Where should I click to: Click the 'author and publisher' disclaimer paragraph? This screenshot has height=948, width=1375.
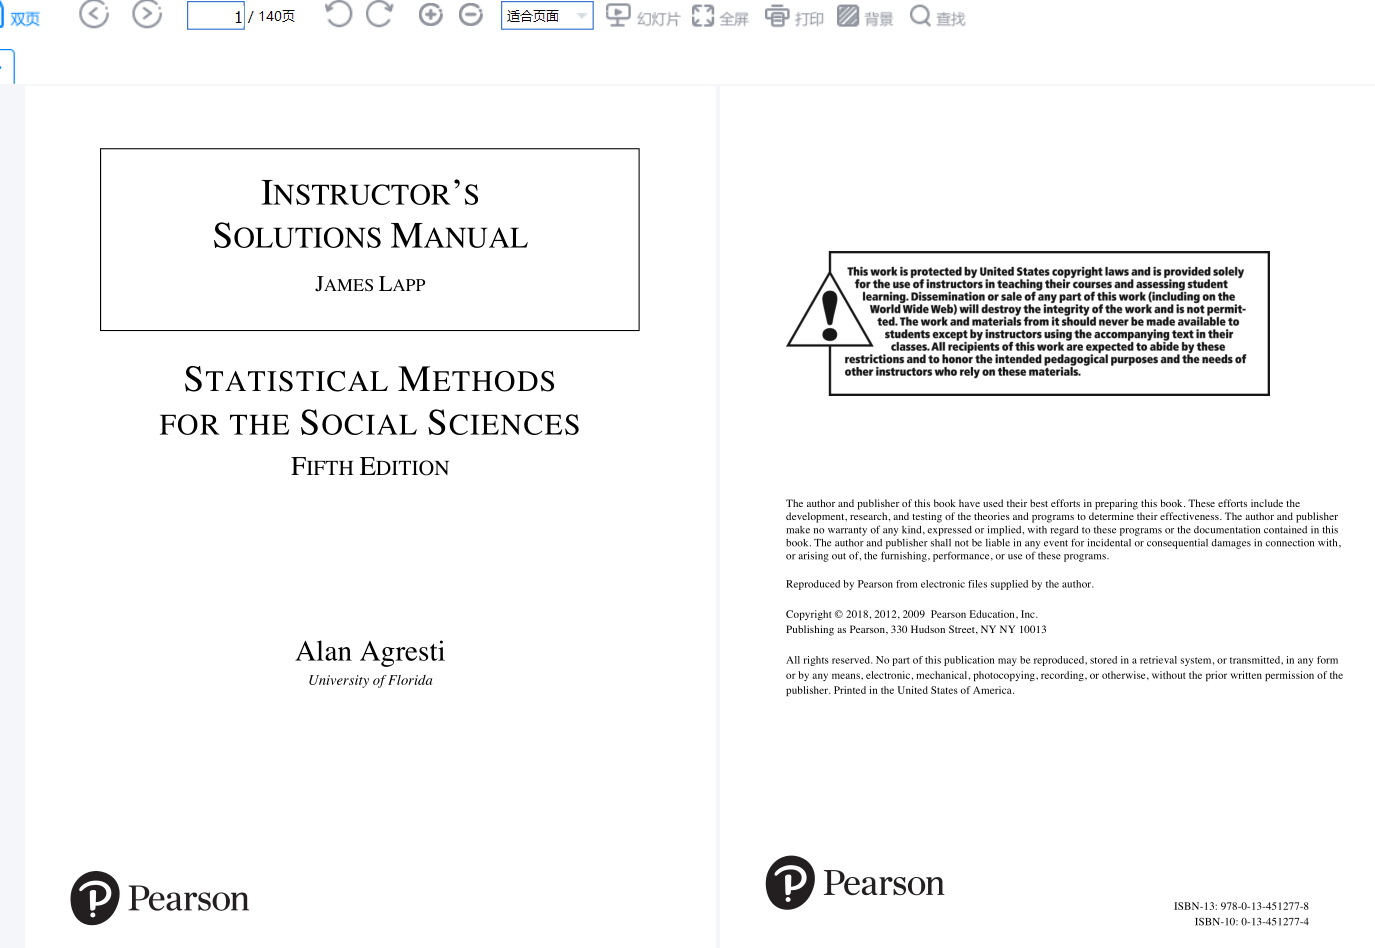tap(1063, 530)
